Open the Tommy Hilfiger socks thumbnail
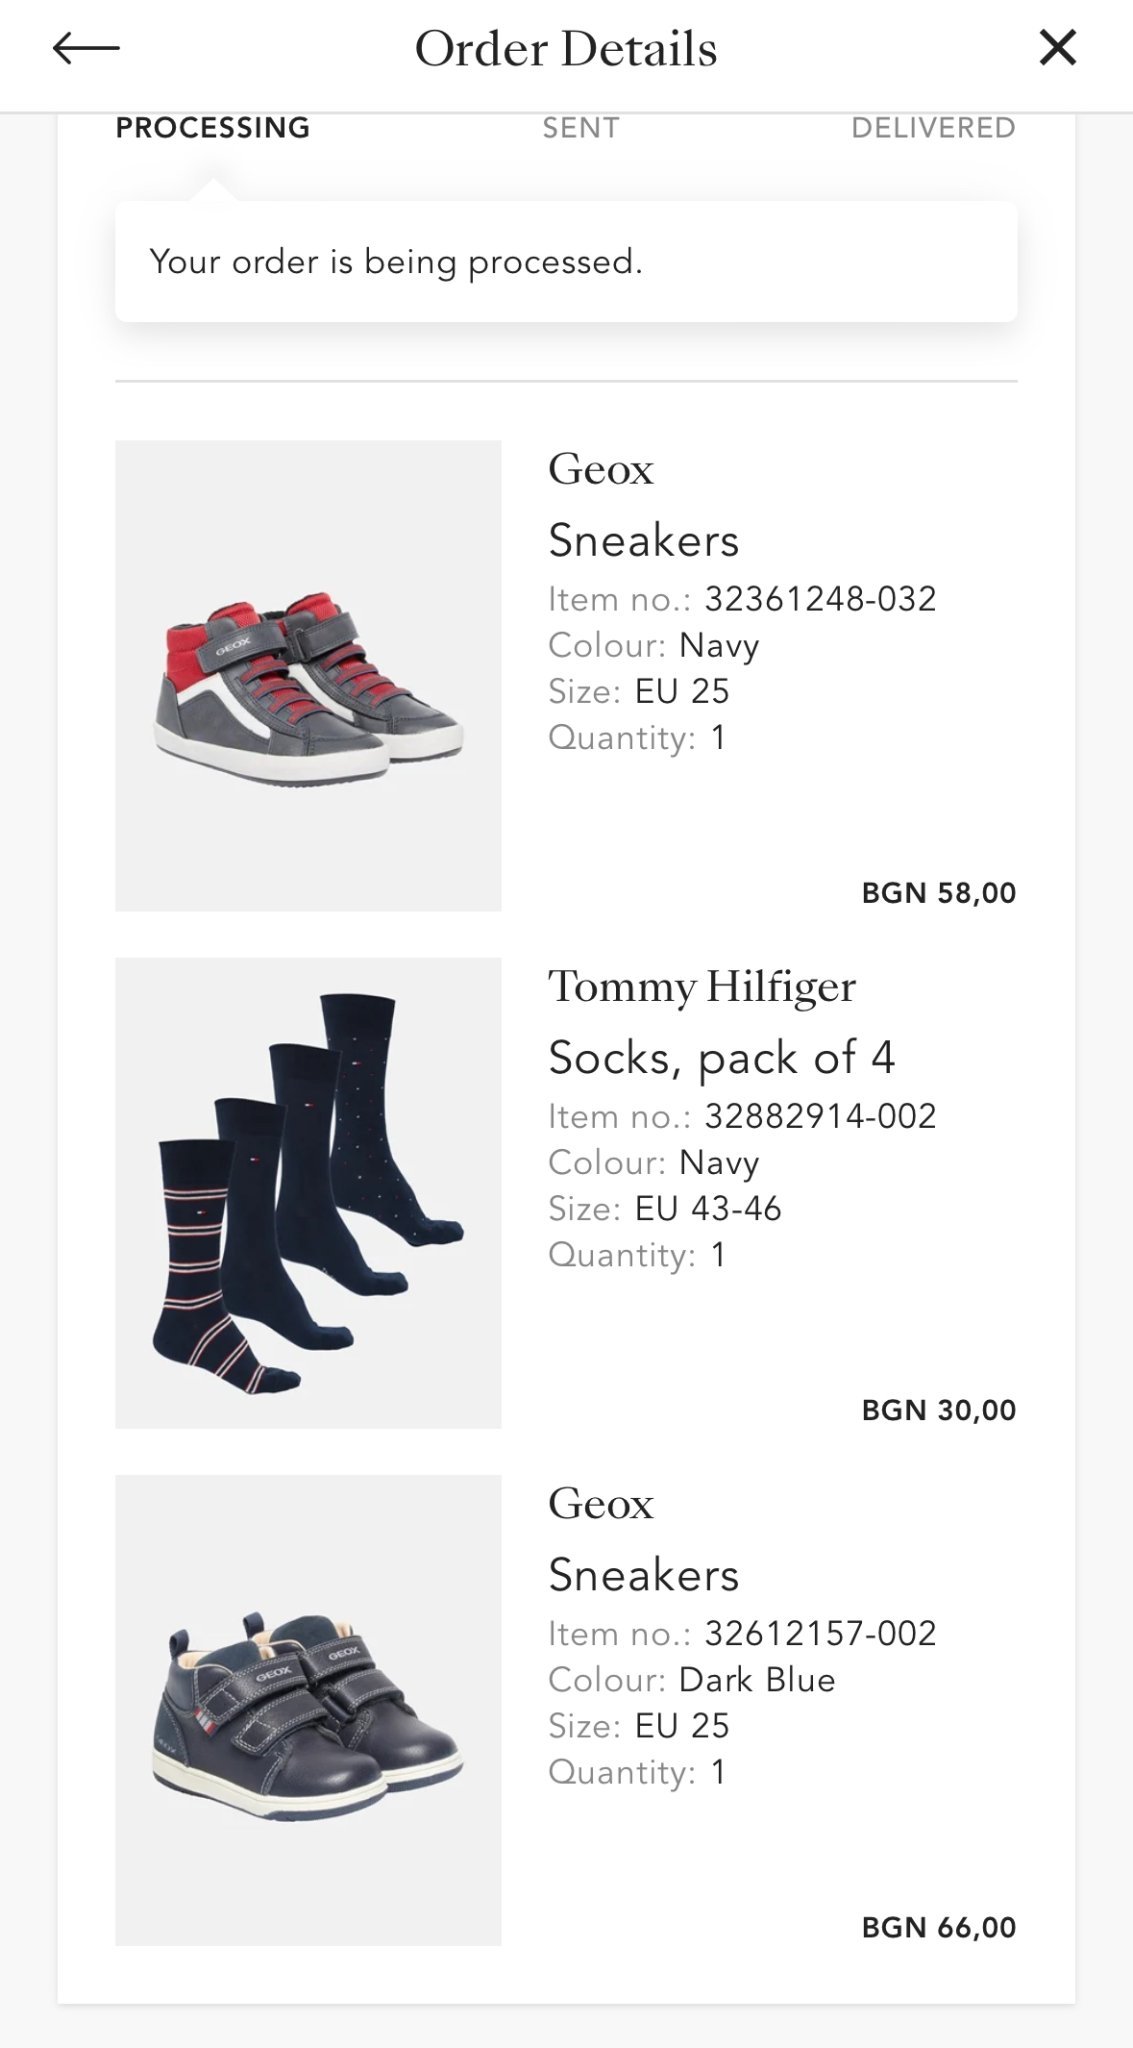1133x2048 pixels. coord(308,1192)
